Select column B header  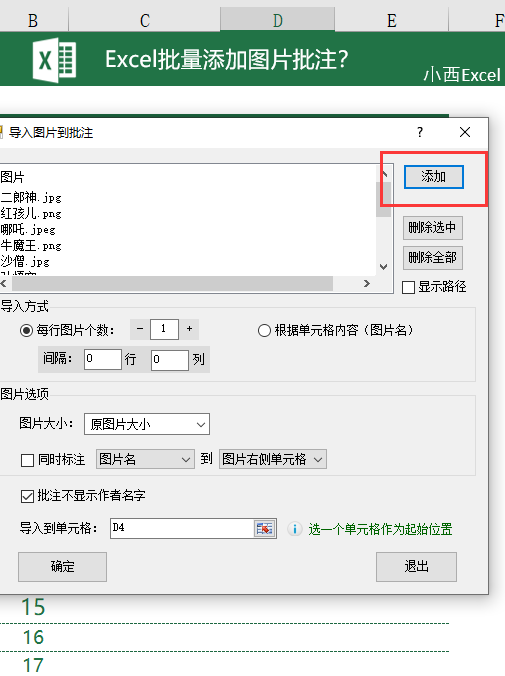[x=33, y=20]
